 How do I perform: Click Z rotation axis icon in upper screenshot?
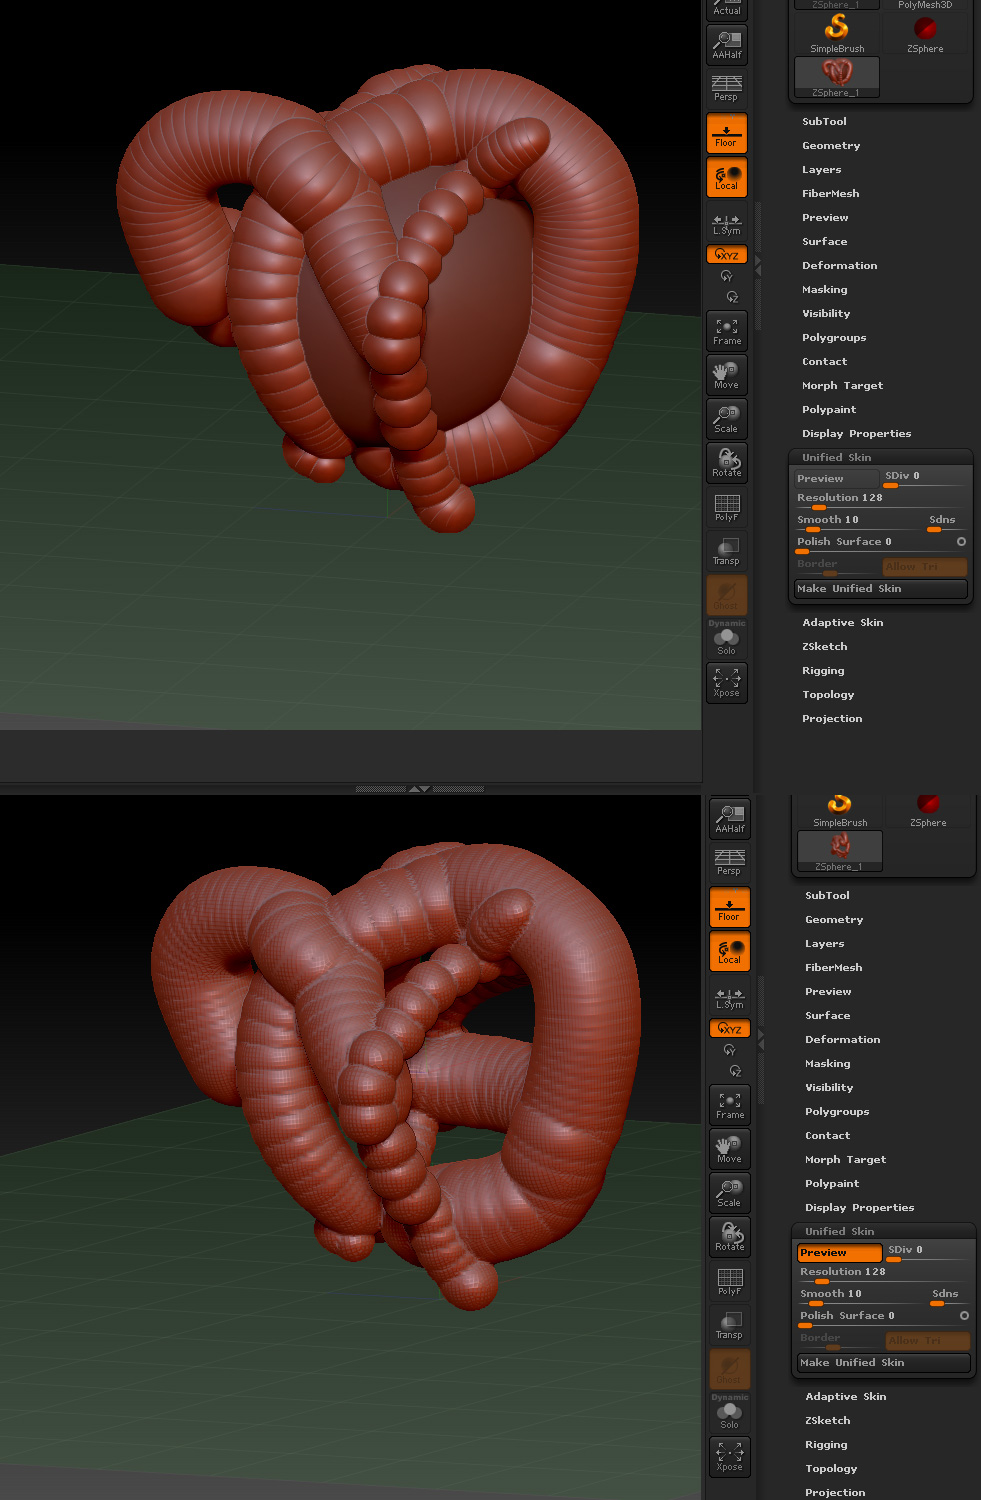(x=732, y=297)
